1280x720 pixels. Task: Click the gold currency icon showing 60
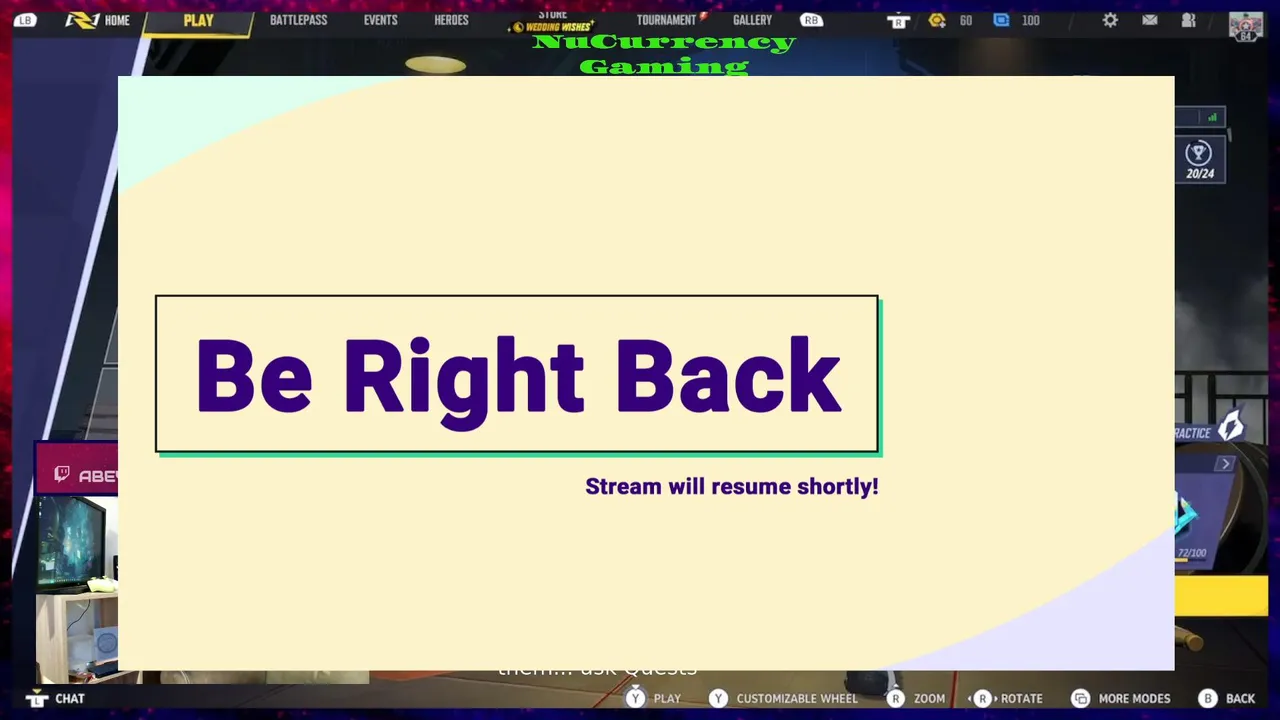pos(937,20)
